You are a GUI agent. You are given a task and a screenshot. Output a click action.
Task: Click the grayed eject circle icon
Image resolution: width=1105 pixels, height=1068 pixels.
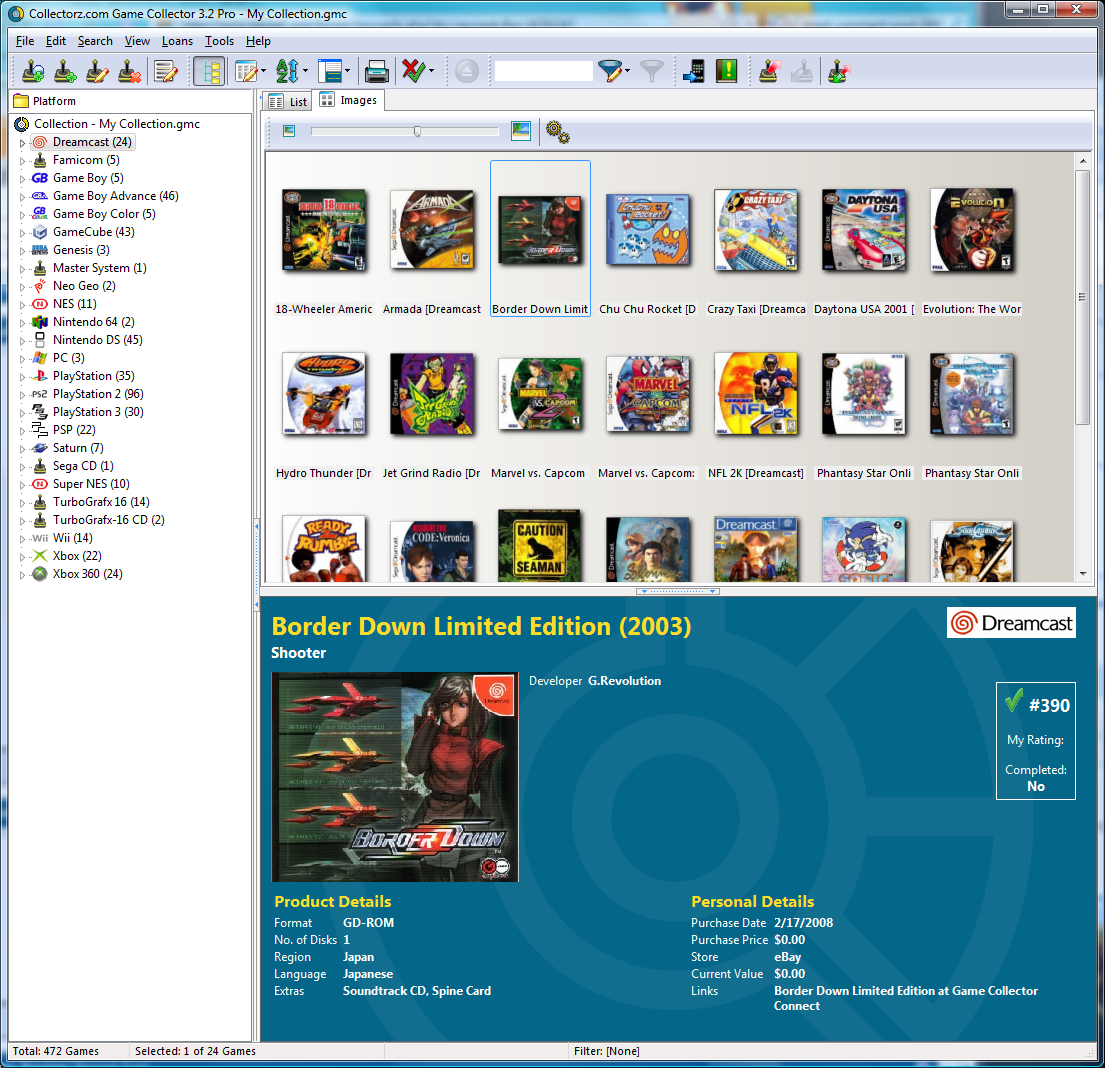(467, 71)
